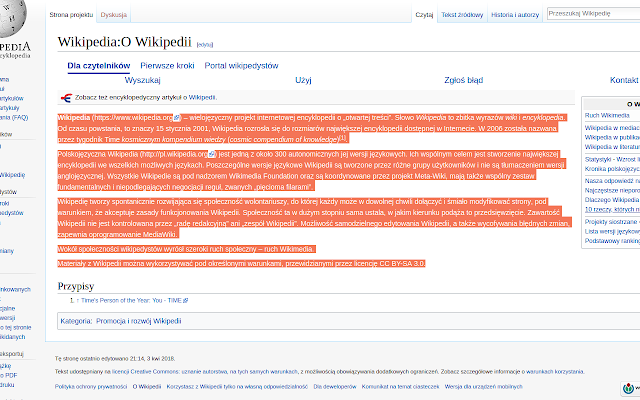The width and height of the screenshot is (640, 400).
Task: Open Kronika polskojęzycznej link in right box
Action: click(612, 169)
